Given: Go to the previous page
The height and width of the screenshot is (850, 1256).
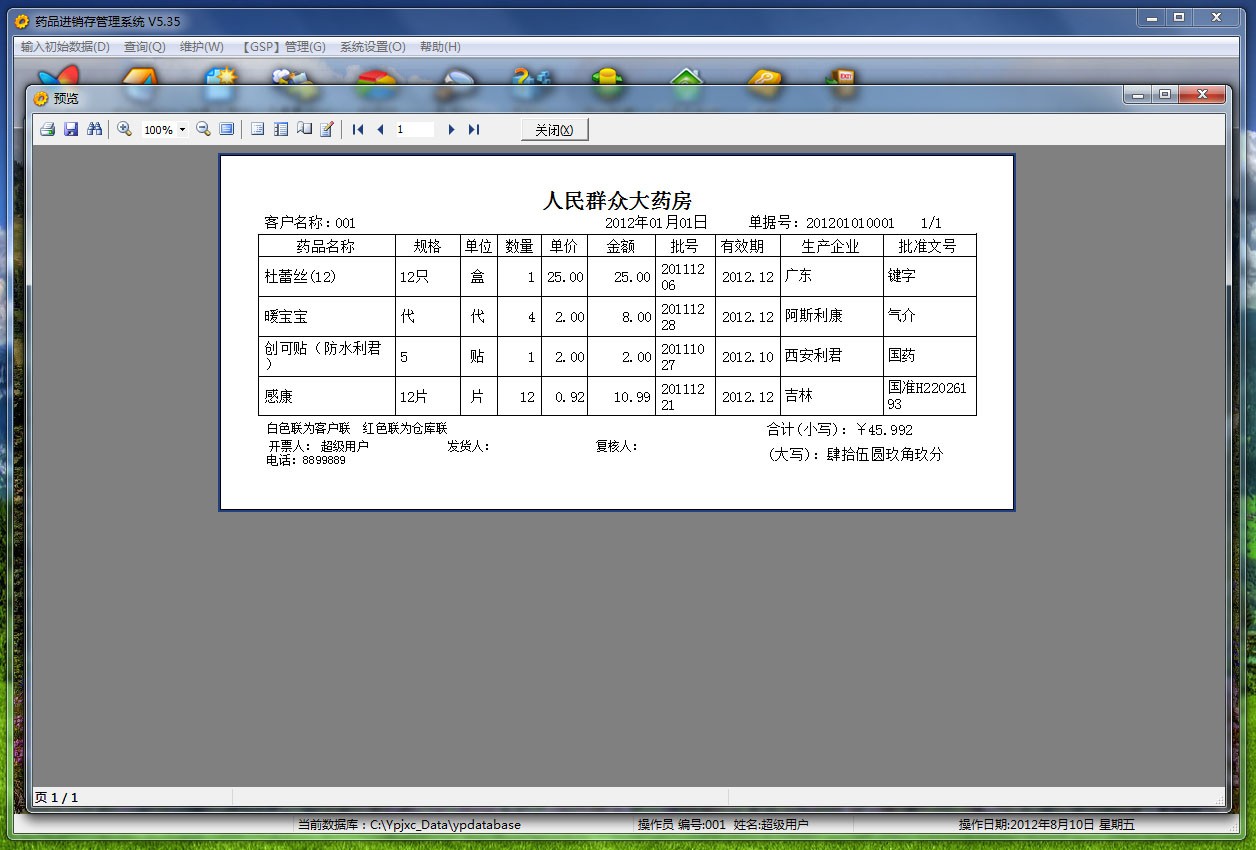Looking at the screenshot, I should [380, 129].
